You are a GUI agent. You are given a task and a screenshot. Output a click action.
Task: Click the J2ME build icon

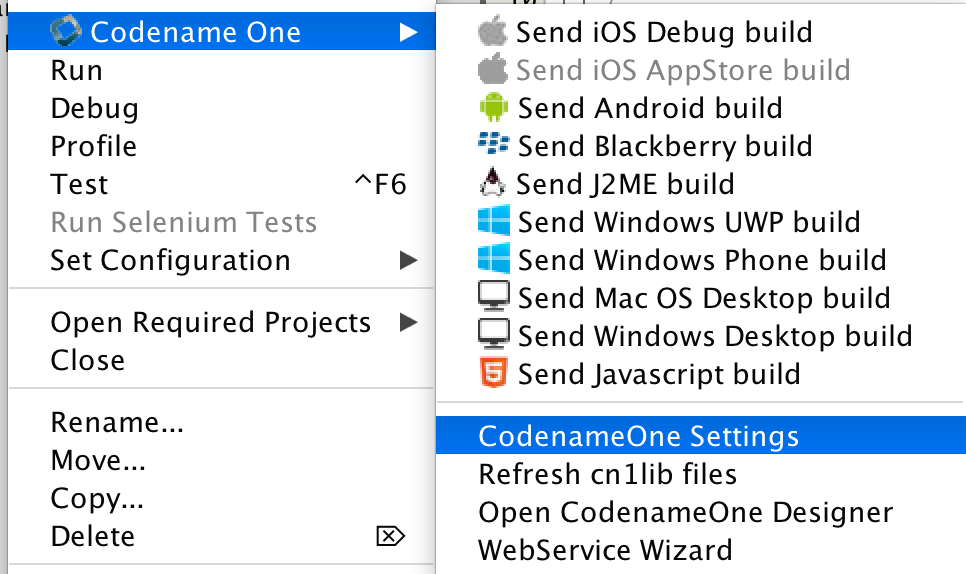click(x=493, y=184)
